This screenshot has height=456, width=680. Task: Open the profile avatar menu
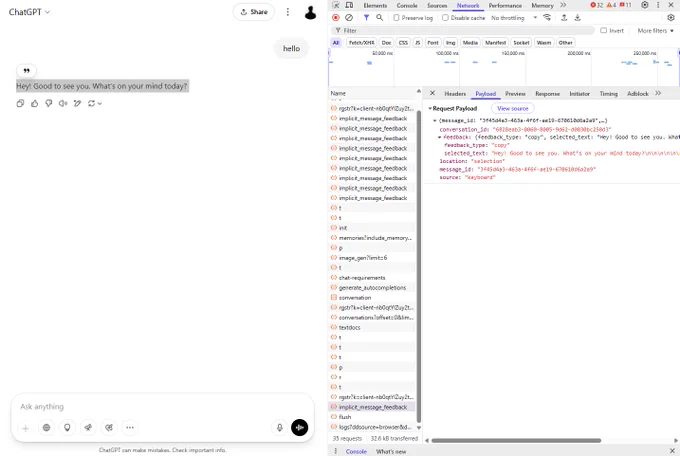click(310, 13)
